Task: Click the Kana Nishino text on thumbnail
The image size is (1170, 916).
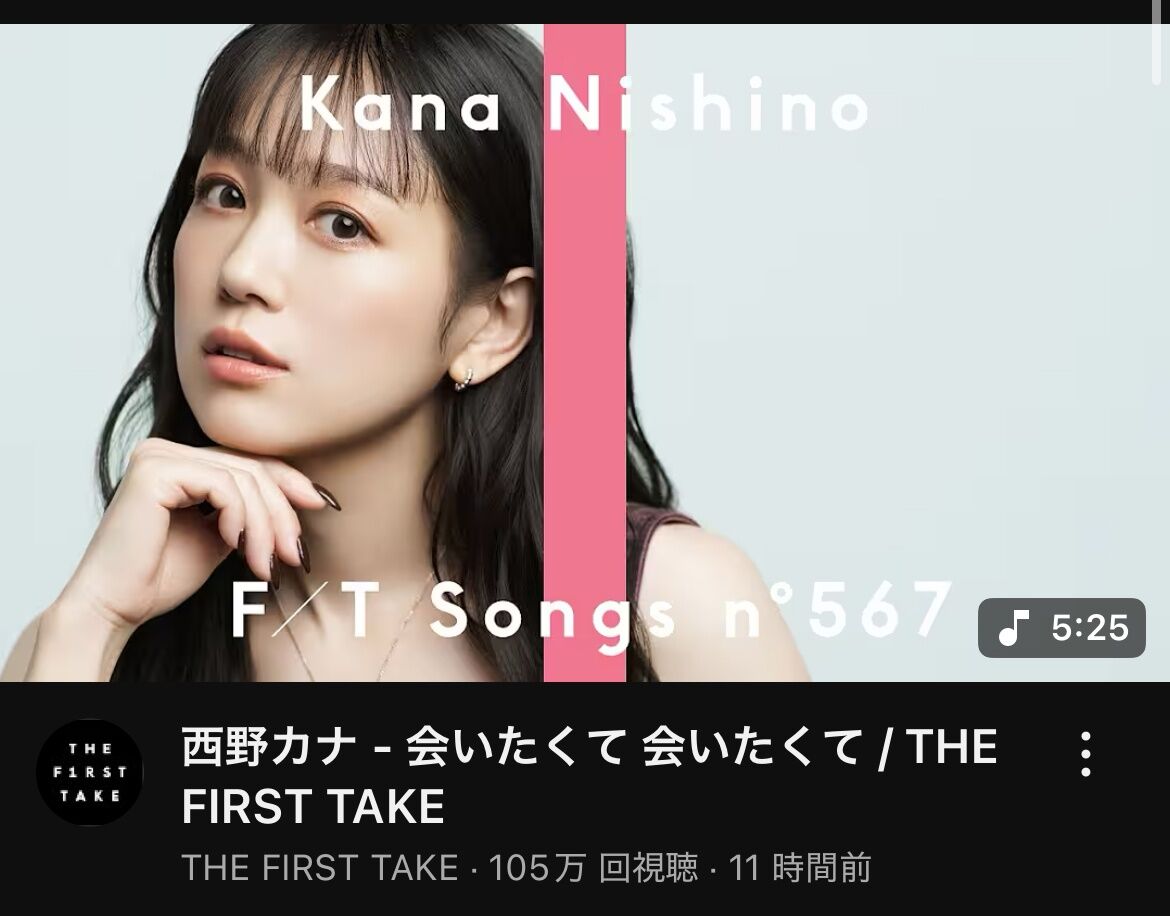Action: click(584, 104)
